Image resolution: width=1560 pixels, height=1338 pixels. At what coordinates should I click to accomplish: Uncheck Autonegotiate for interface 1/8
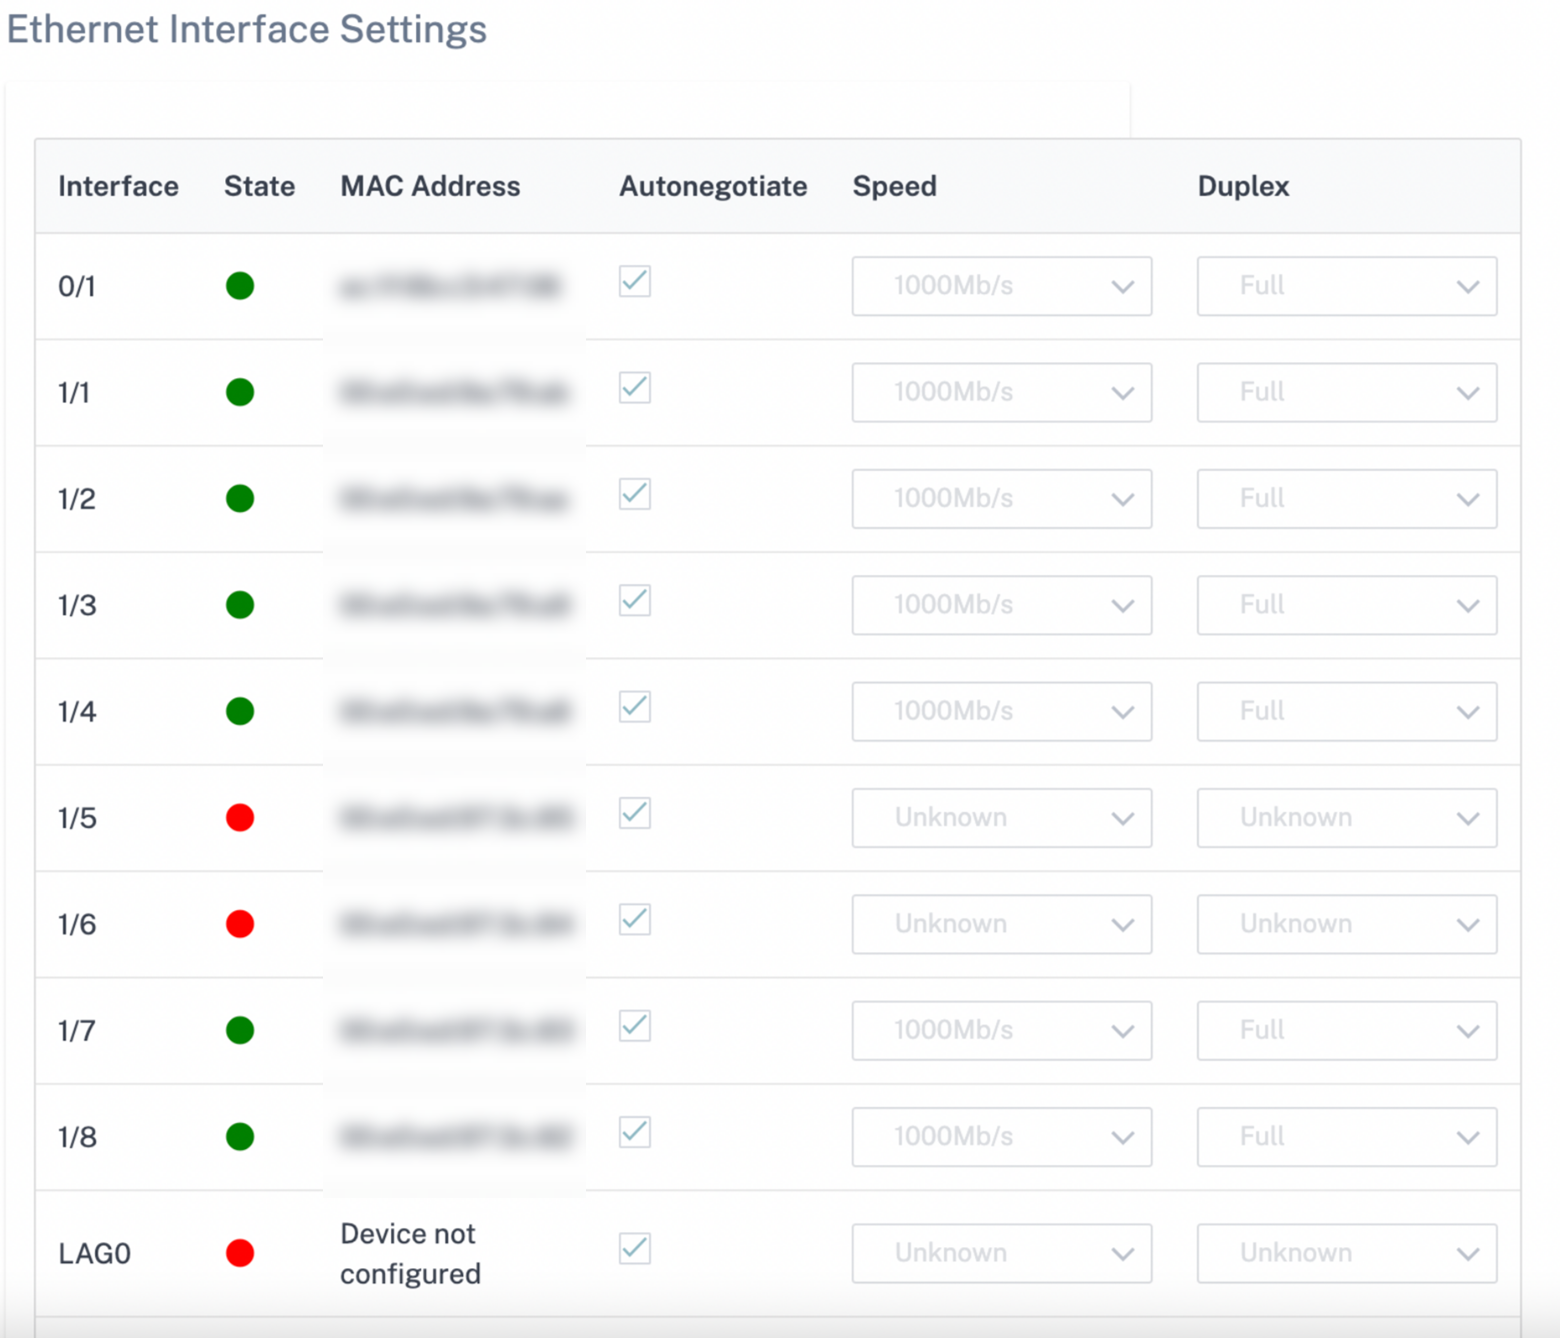(x=635, y=1133)
